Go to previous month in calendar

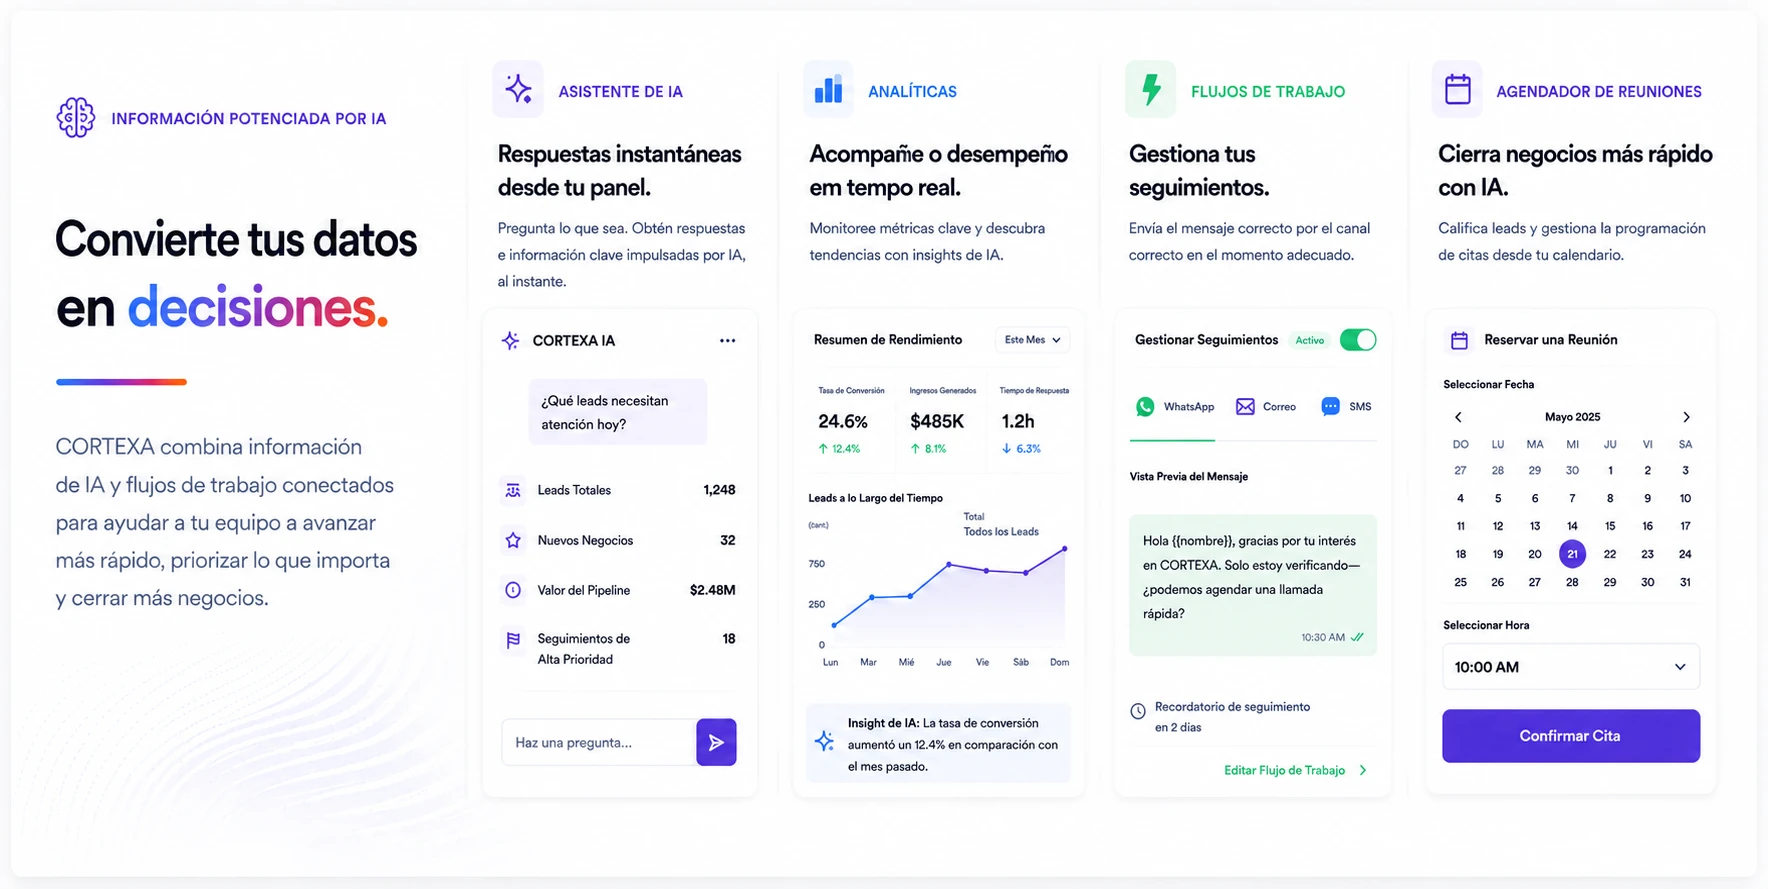pyautogui.click(x=1458, y=417)
